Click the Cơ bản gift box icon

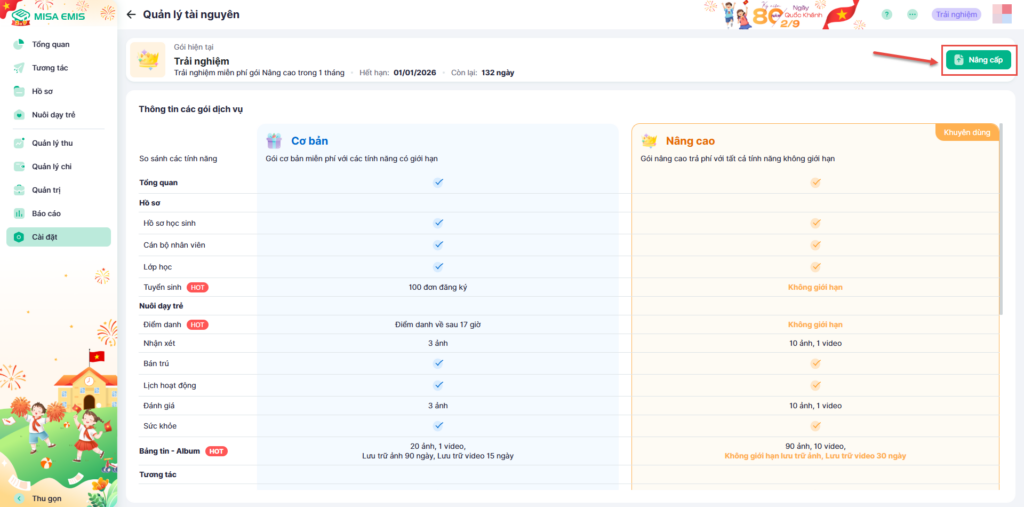coord(274,140)
